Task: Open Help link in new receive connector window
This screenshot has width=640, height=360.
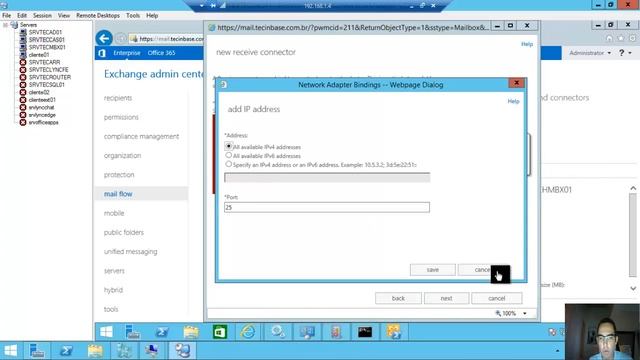Action: point(527,44)
